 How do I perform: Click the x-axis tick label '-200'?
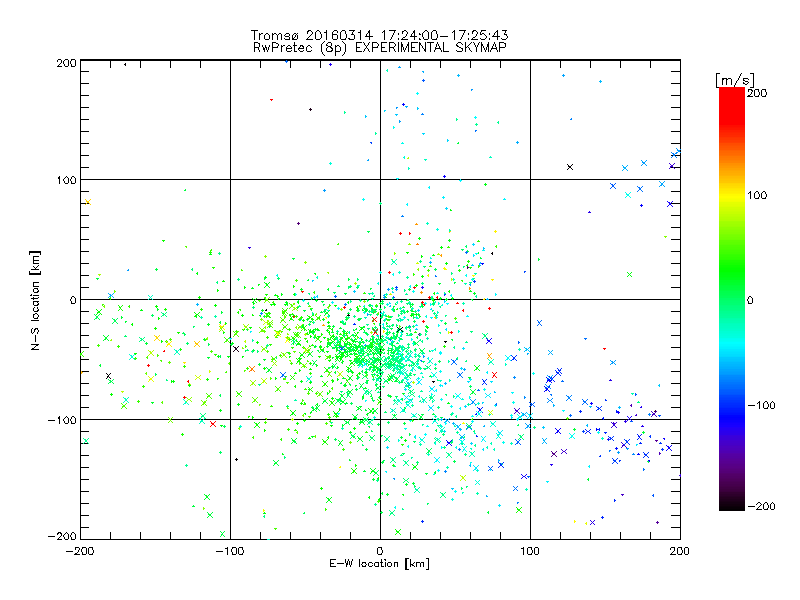point(80,551)
